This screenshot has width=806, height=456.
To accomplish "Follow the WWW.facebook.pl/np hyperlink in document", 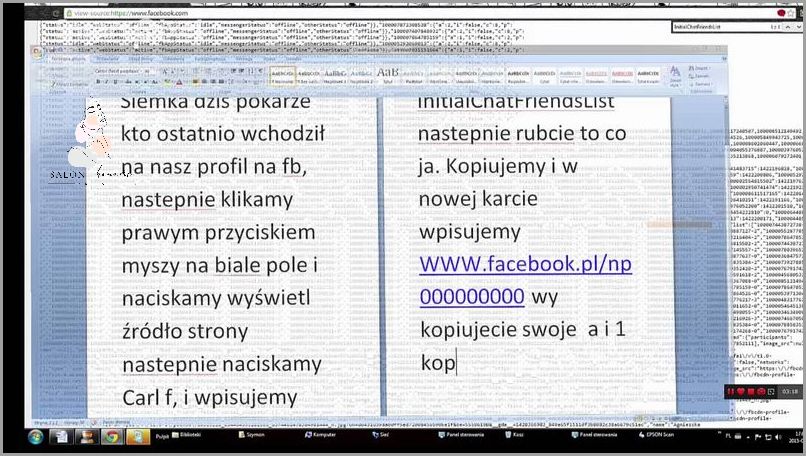I will coord(525,264).
